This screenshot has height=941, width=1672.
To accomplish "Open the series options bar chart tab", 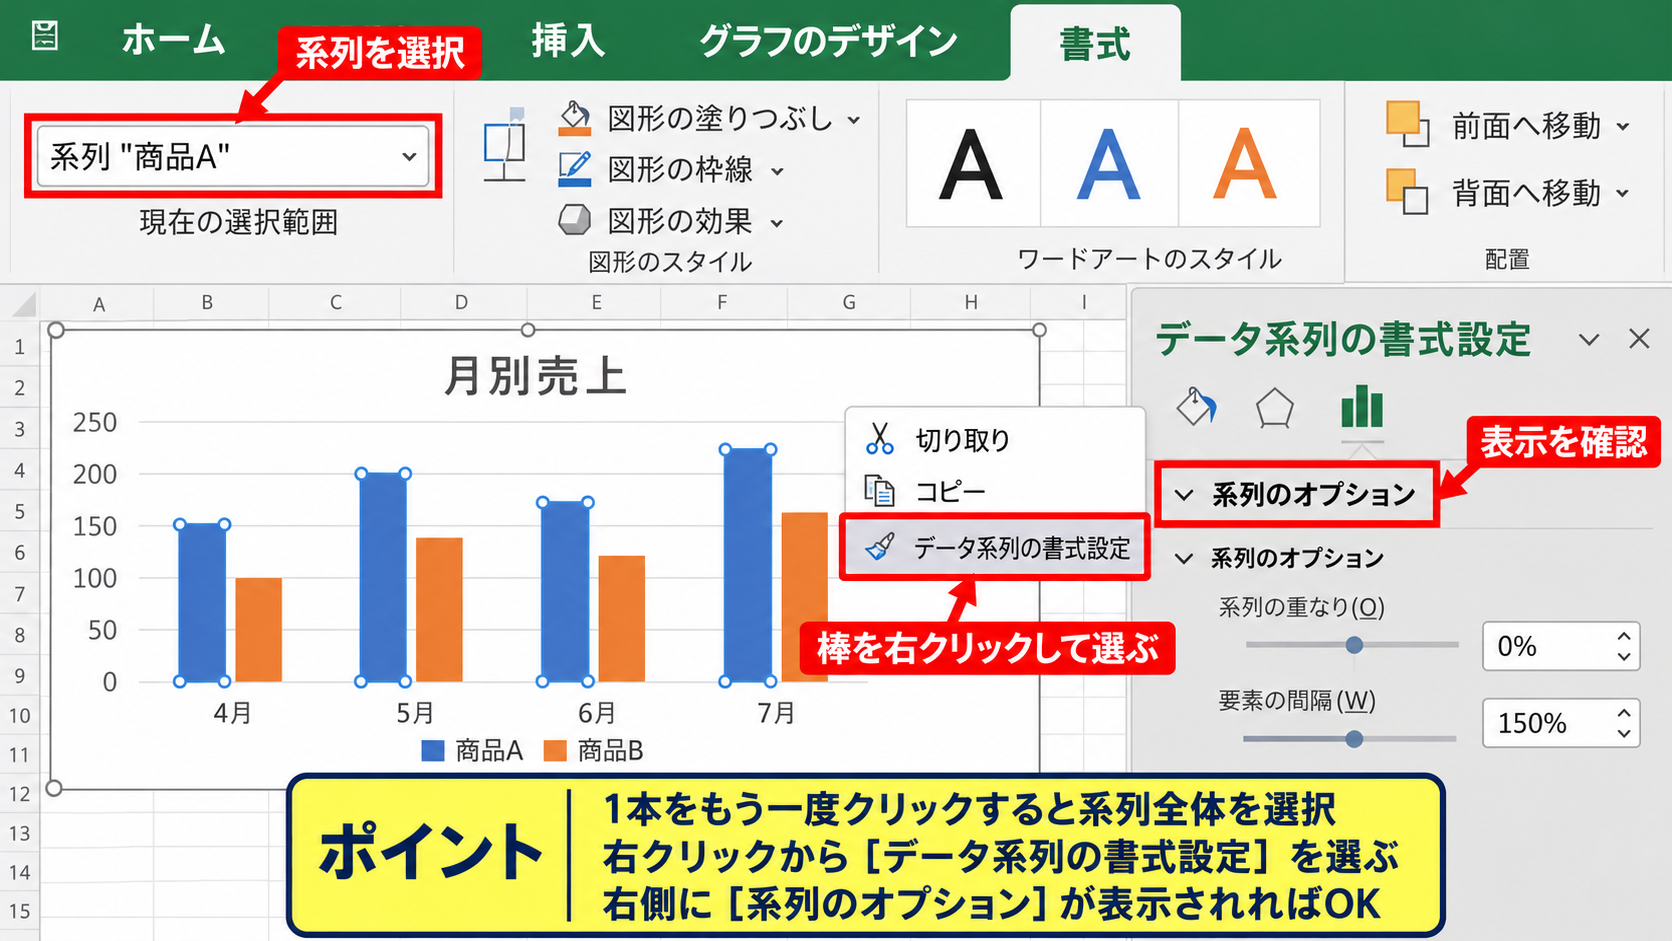I will point(1362,408).
